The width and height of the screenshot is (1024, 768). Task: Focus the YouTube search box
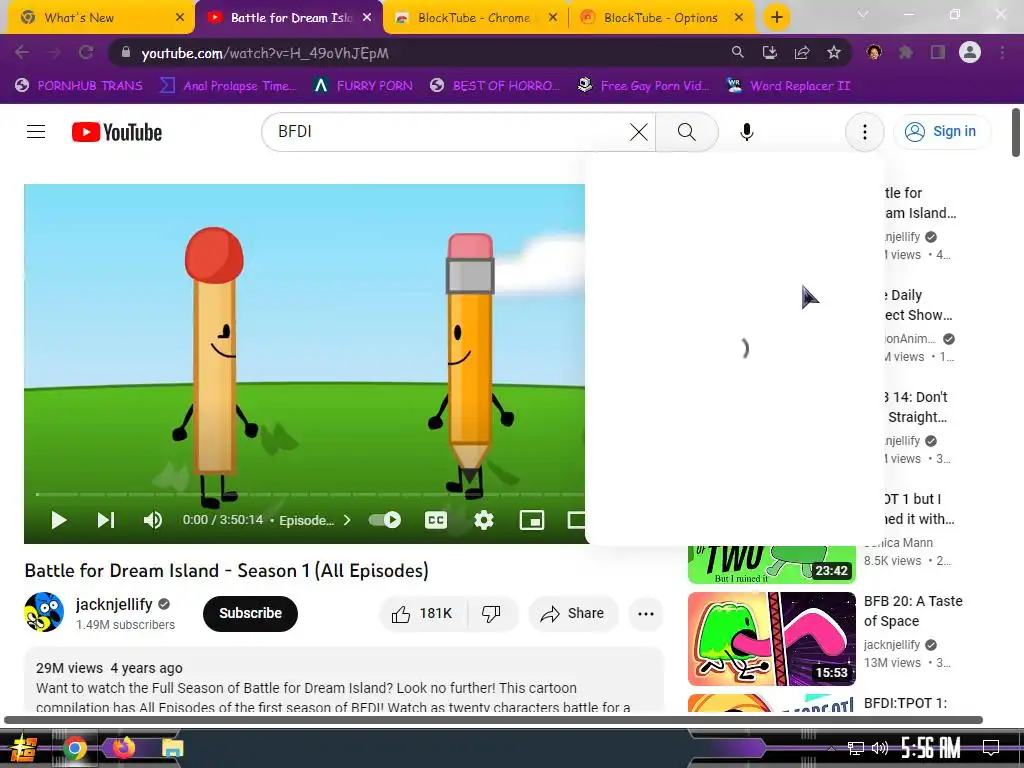pyautogui.click(x=451, y=132)
